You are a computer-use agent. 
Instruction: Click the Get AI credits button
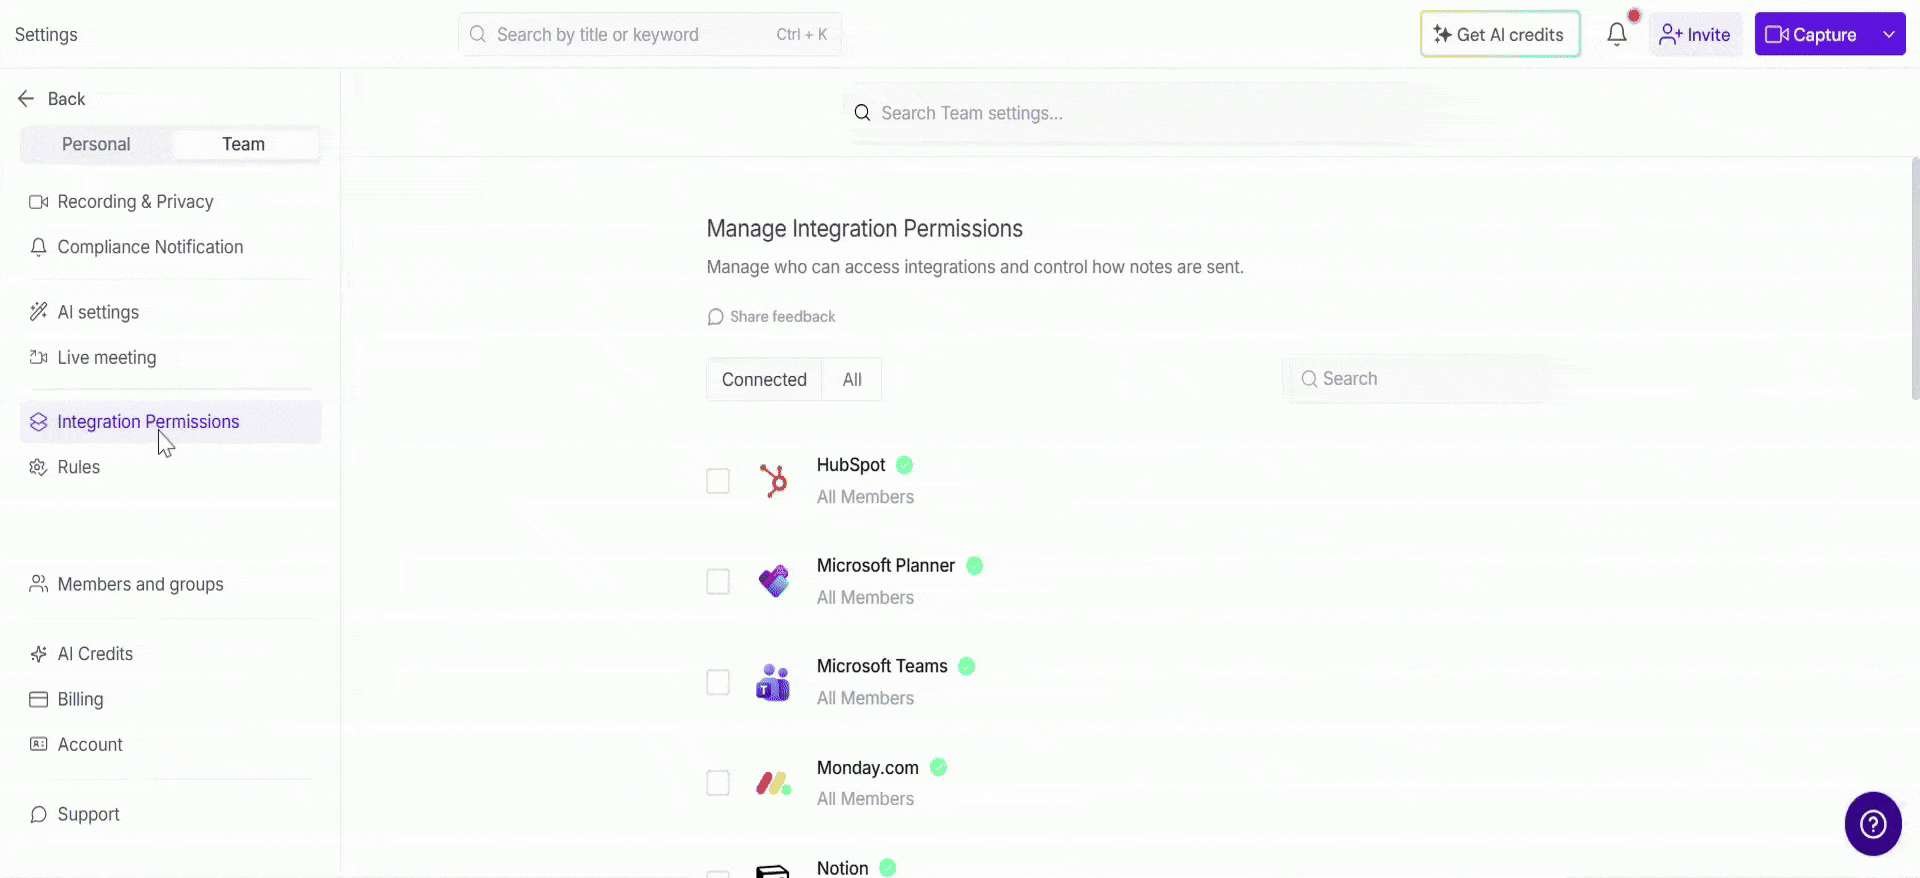pos(1500,34)
